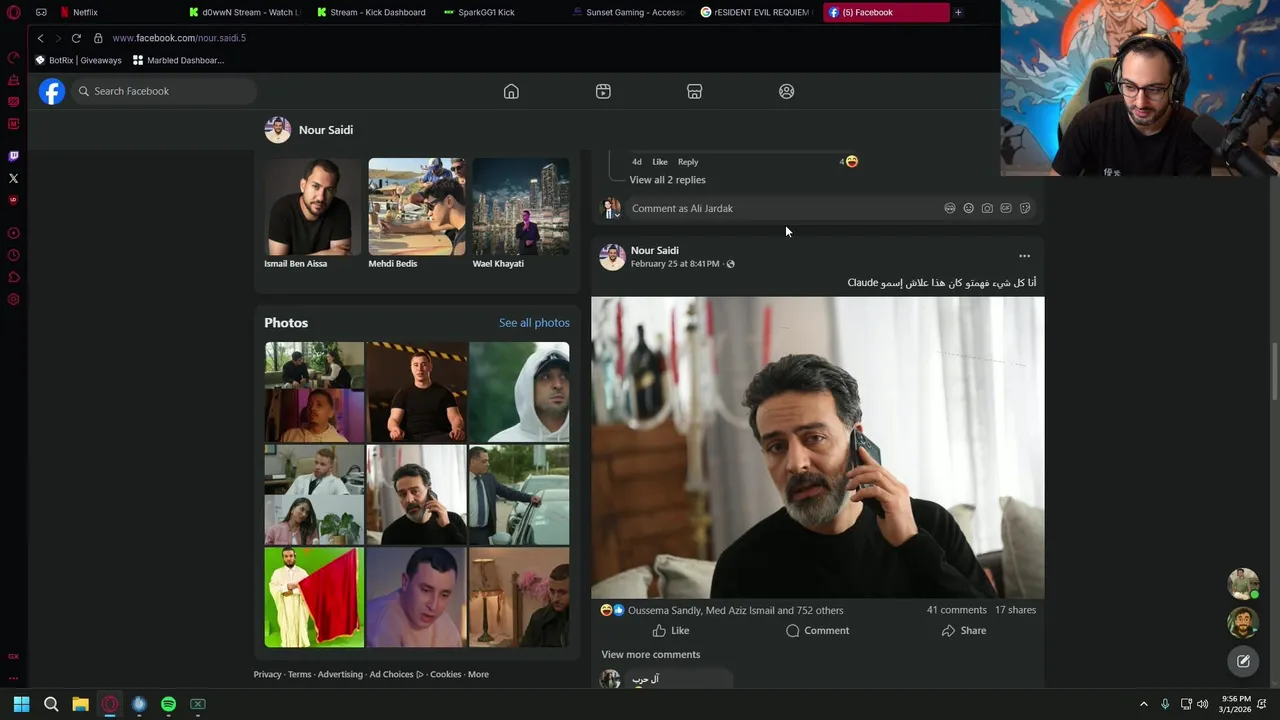Switch to the Sunset Gaming tab
The image size is (1280, 720).
coord(628,12)
